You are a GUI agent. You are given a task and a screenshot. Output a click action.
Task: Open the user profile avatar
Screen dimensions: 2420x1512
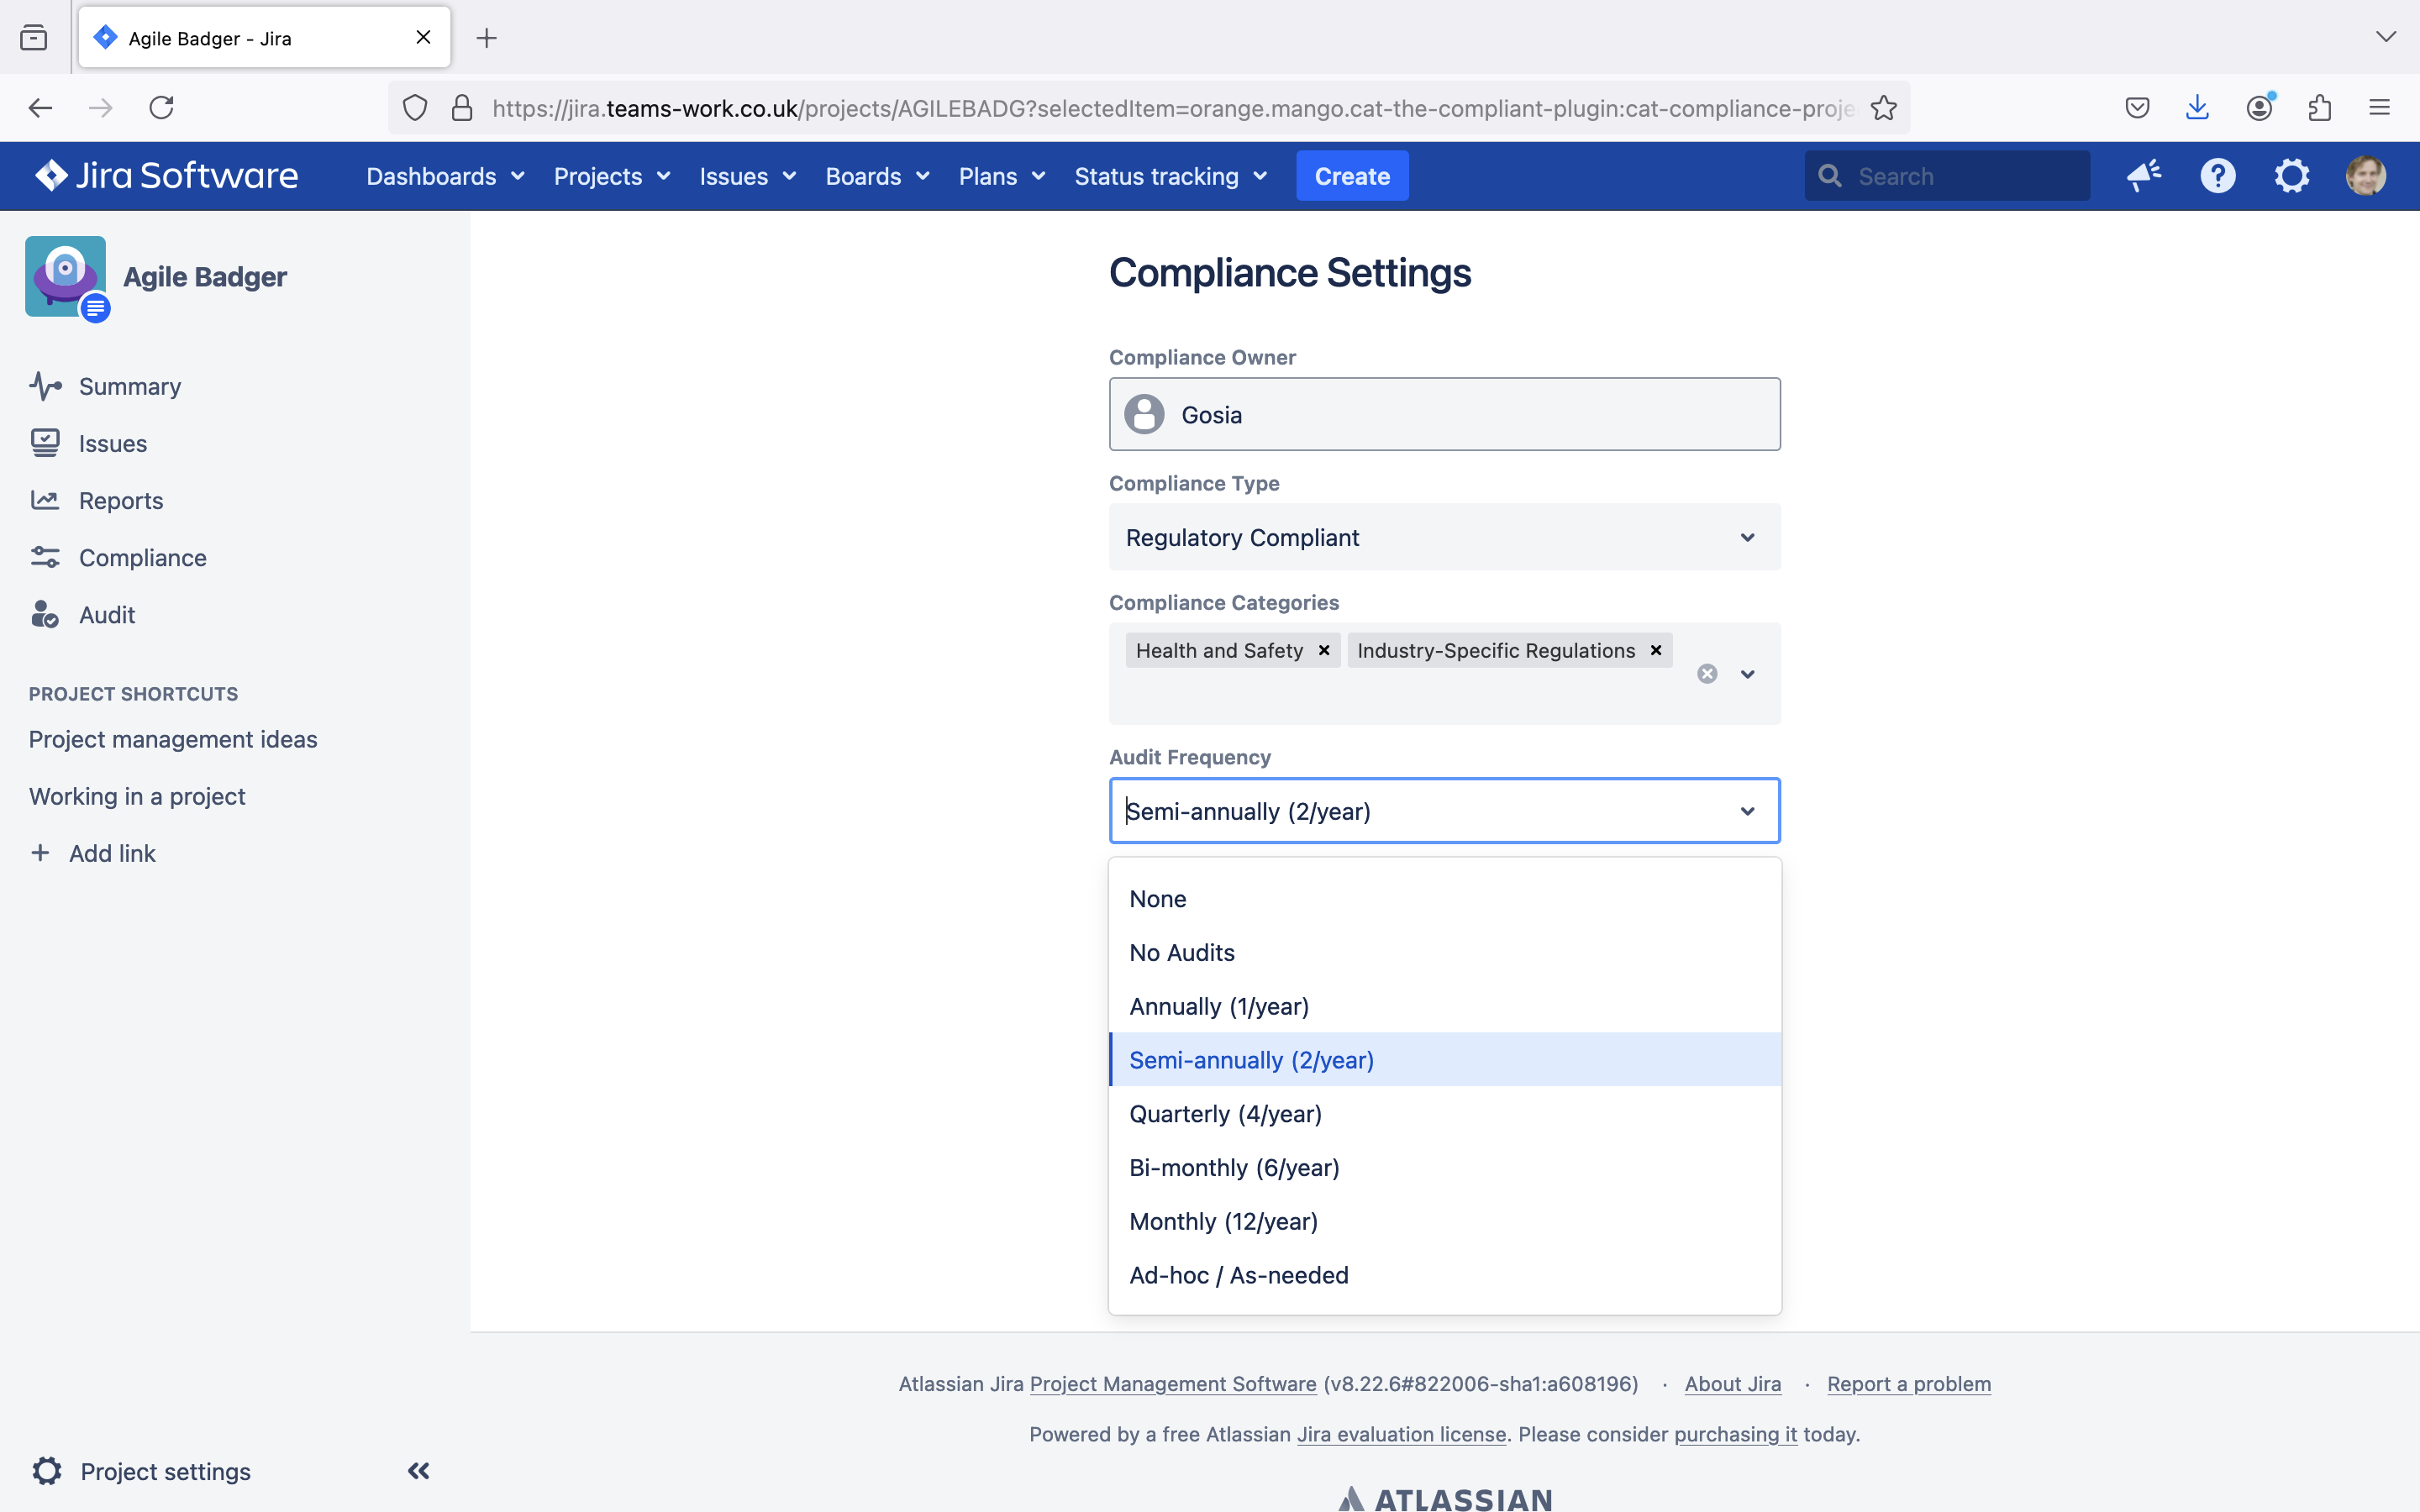pyautogui.click(x=2366, y=176)
